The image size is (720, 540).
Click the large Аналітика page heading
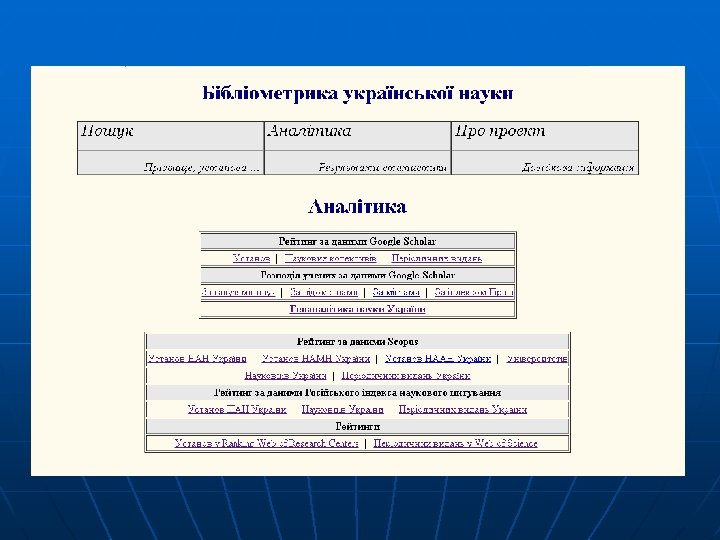coord(358,207)
